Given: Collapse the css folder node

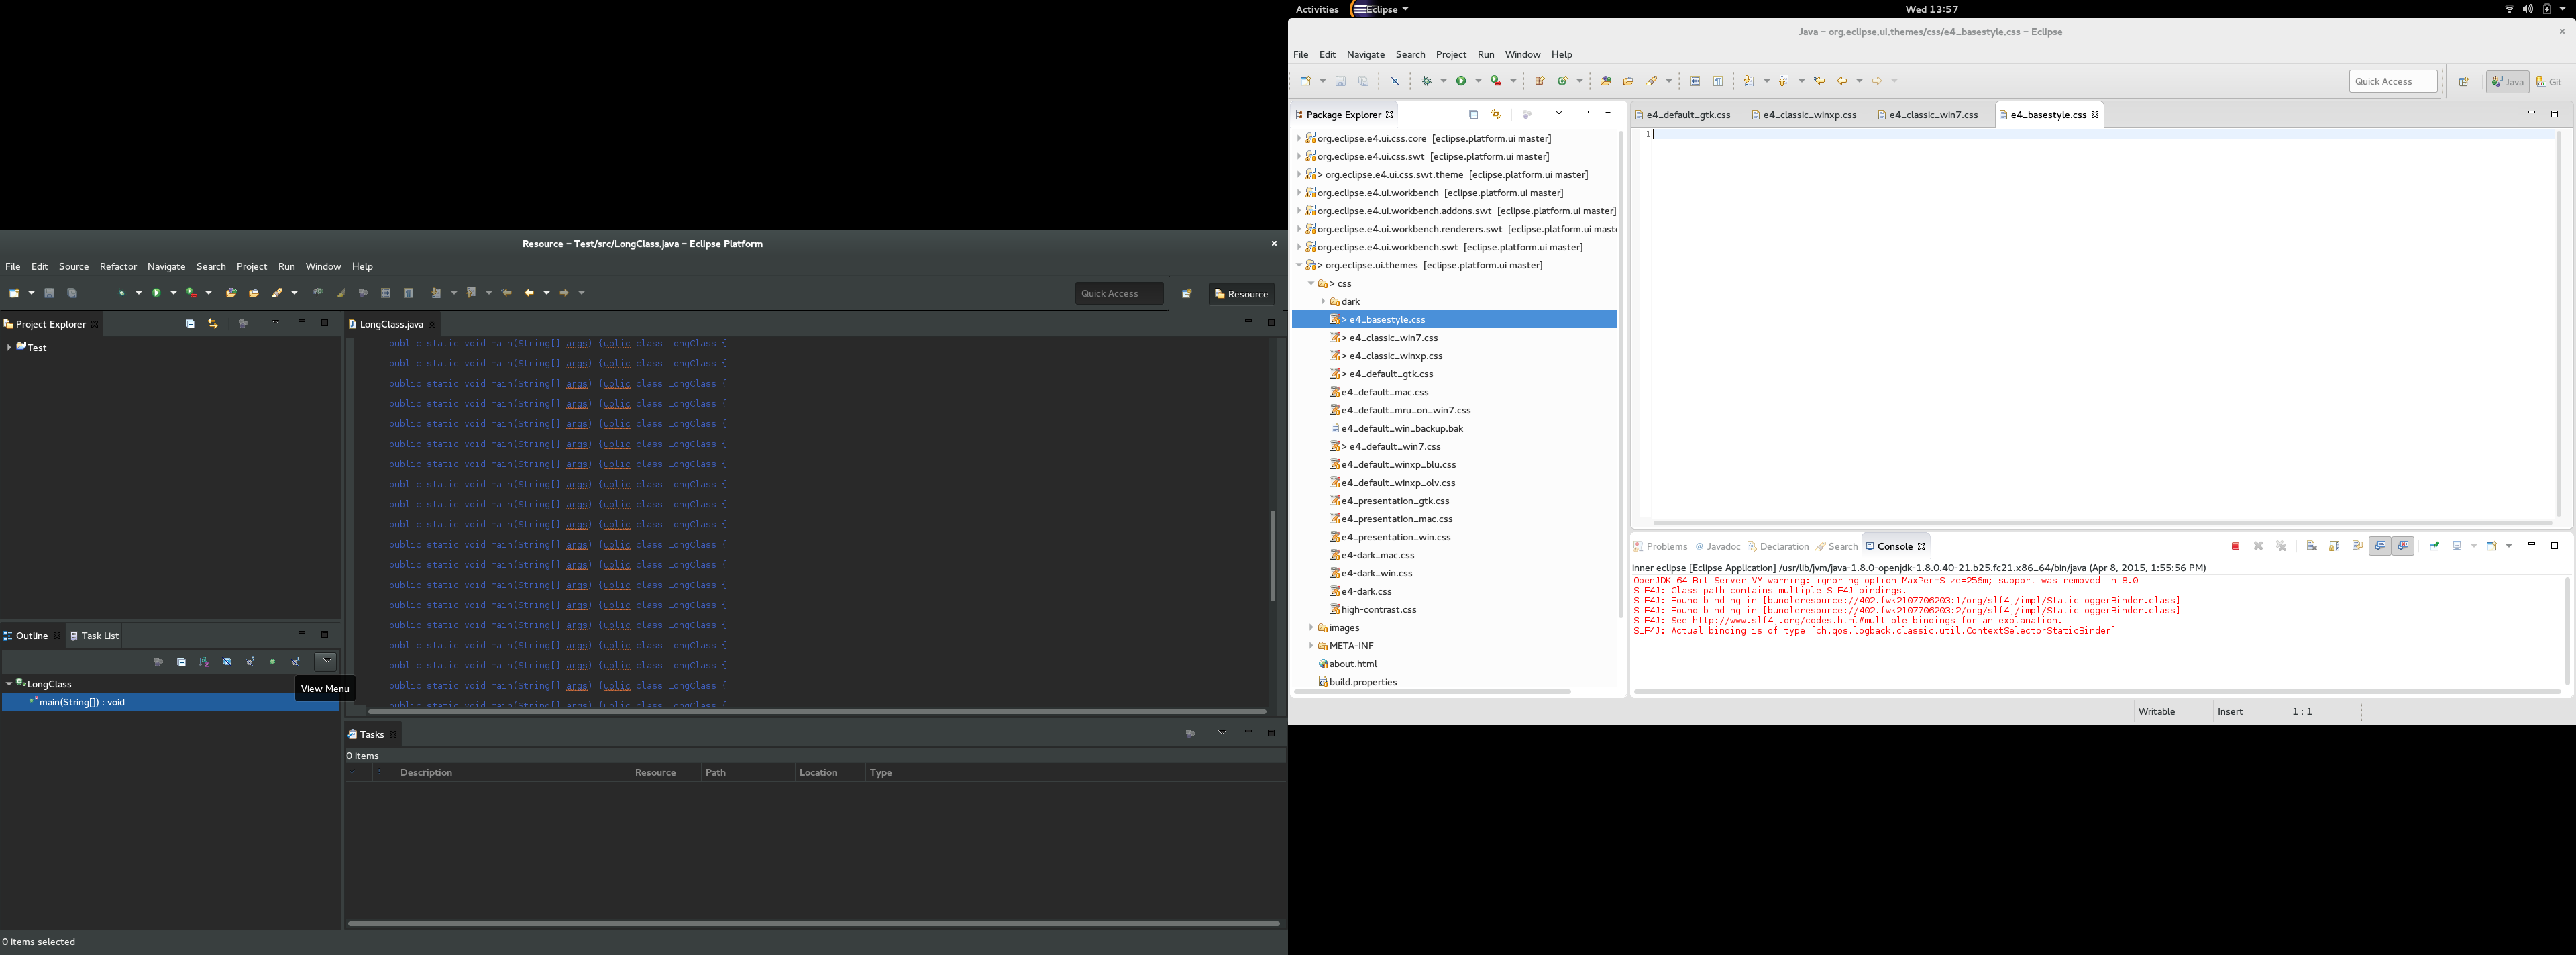Looking at the screenshot, I should point(1311,284).
